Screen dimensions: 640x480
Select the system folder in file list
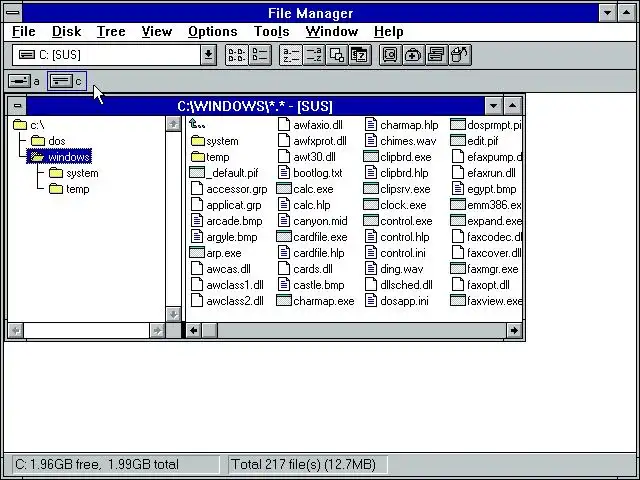tap(215, 141)
